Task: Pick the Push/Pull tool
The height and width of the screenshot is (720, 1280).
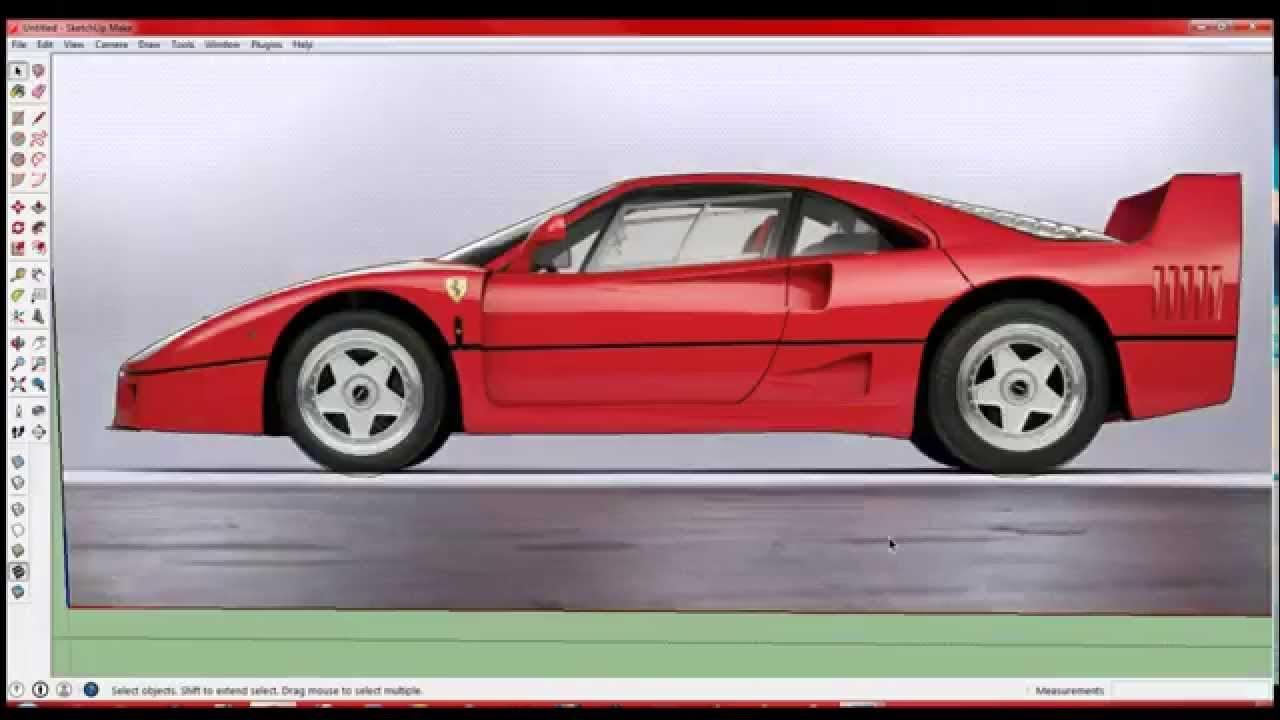Action: coord(39,207)
